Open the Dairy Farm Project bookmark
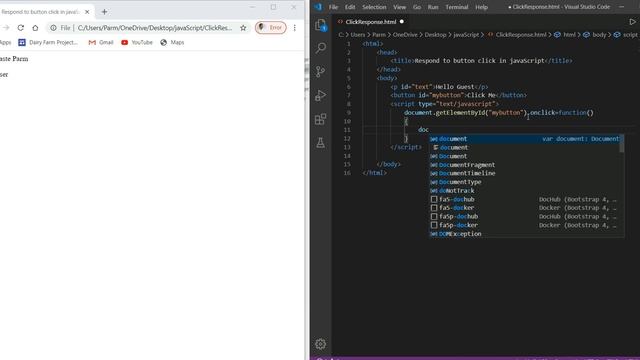The image size is (640, 360). (48, 42)
